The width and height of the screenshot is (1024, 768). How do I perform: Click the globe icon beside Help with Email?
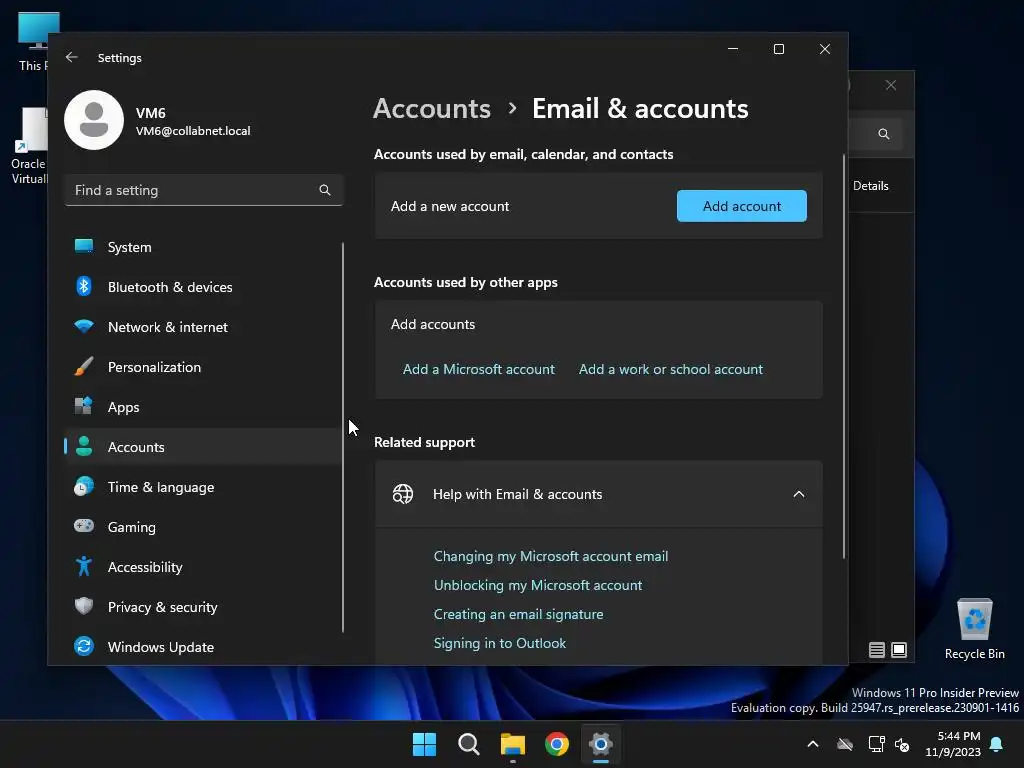point(403,494)
